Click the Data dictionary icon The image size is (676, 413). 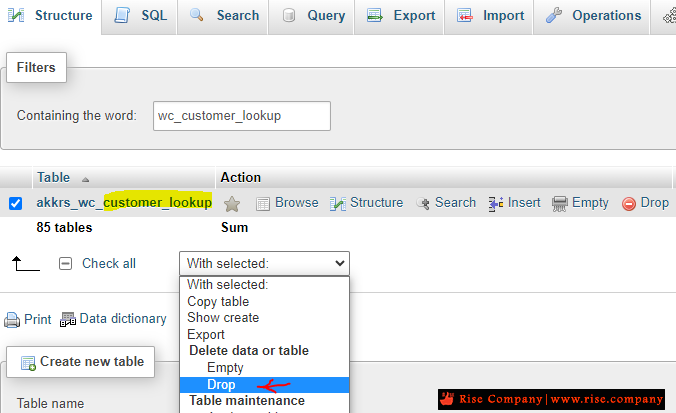68,319
